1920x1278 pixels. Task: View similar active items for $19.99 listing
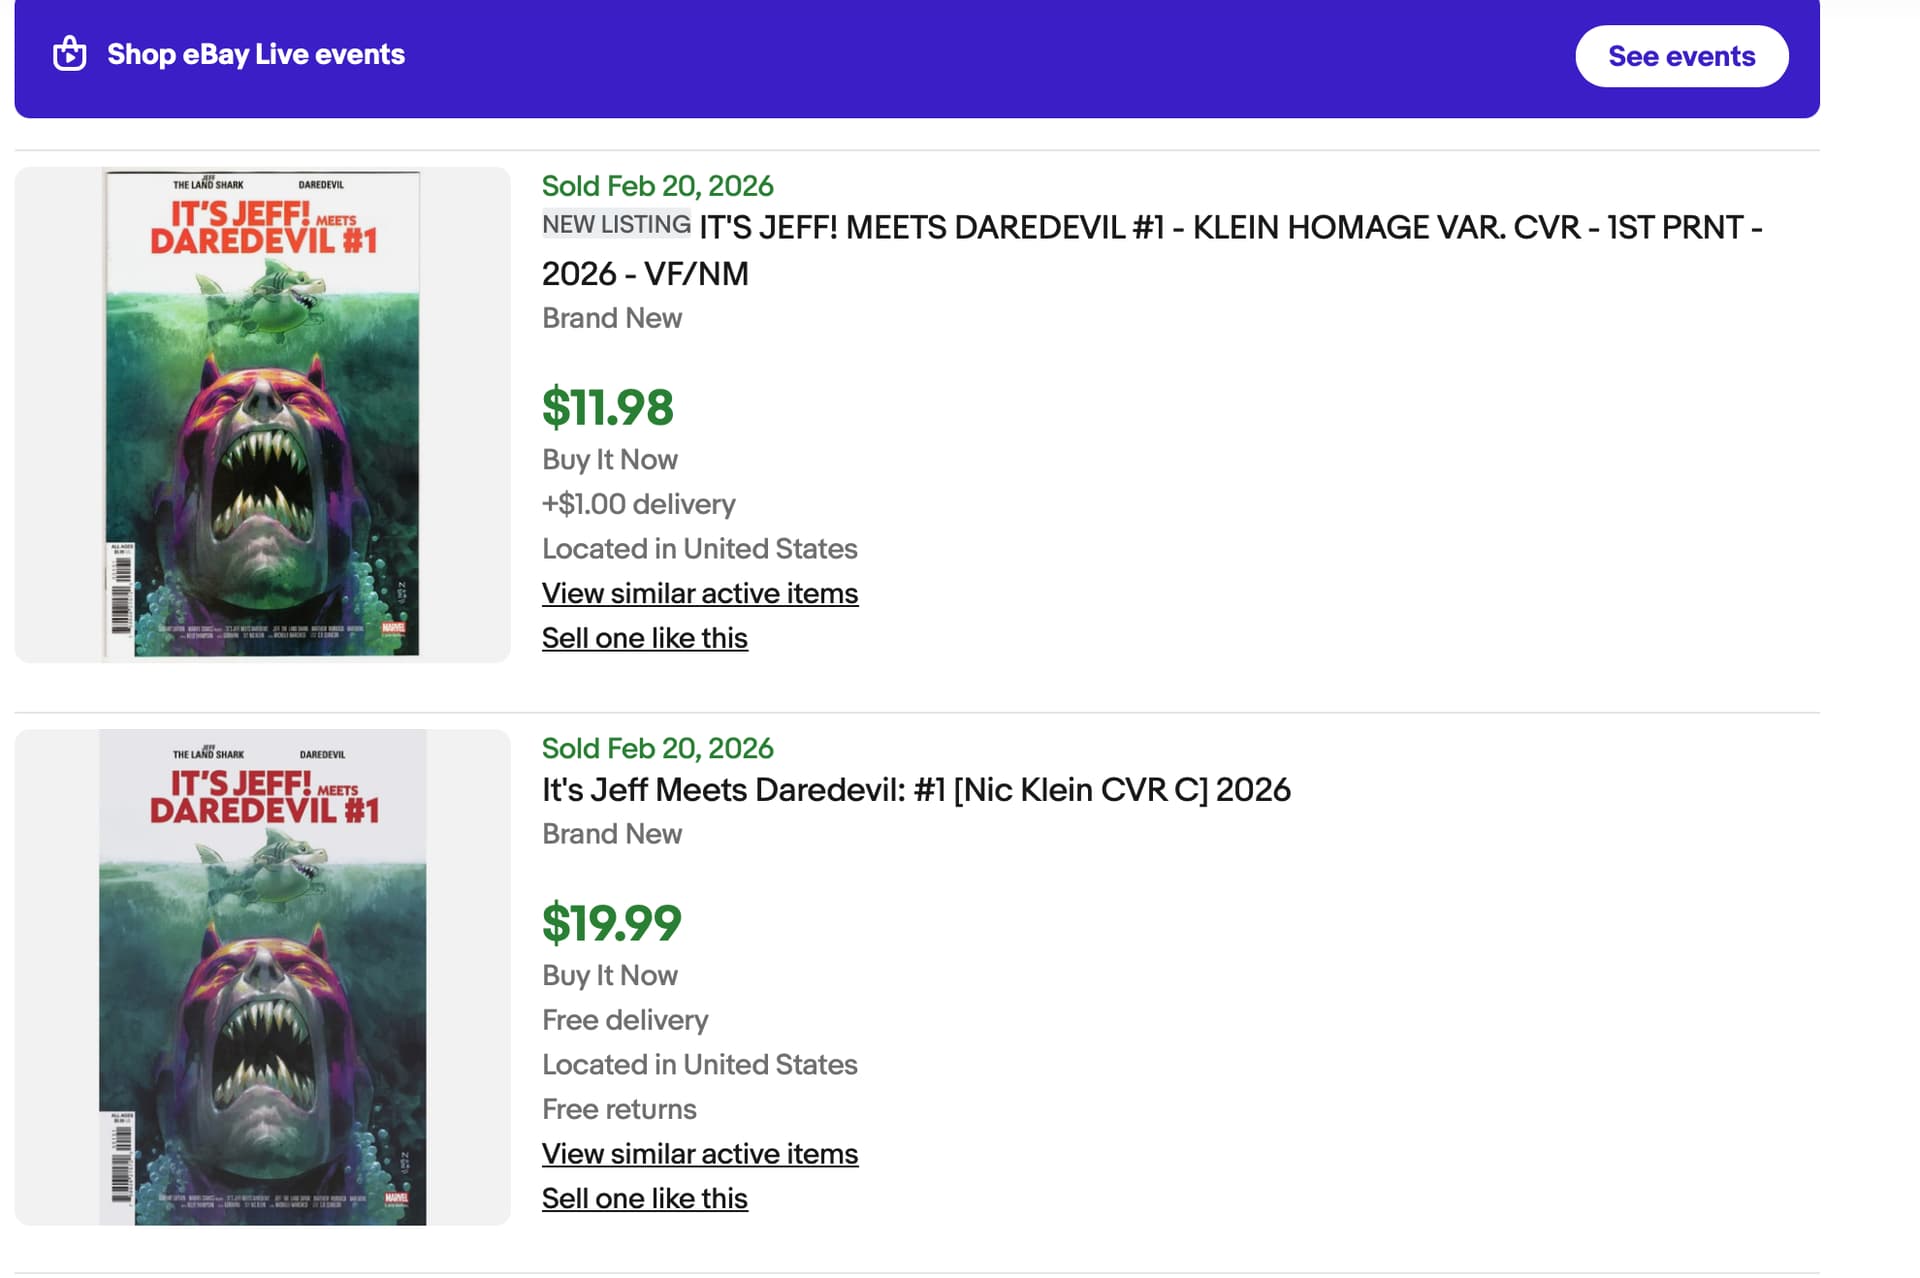(699, 1154)
